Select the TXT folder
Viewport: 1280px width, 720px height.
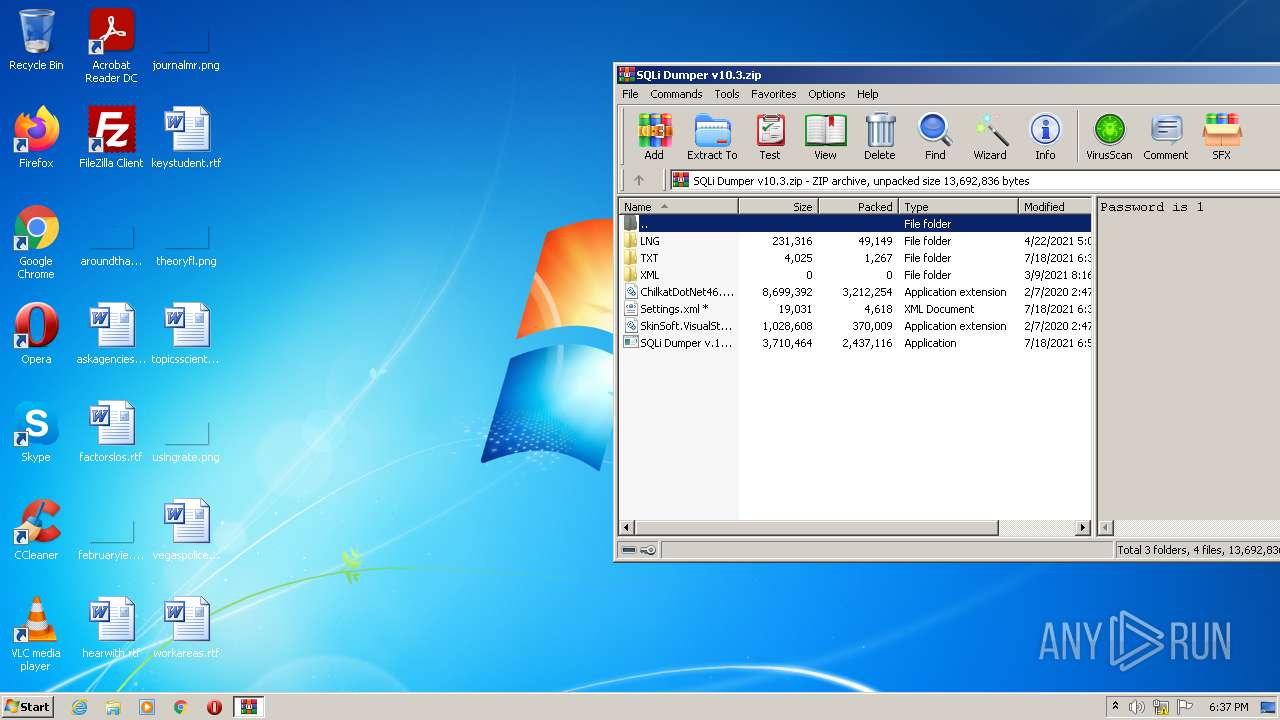pos(856,258)
